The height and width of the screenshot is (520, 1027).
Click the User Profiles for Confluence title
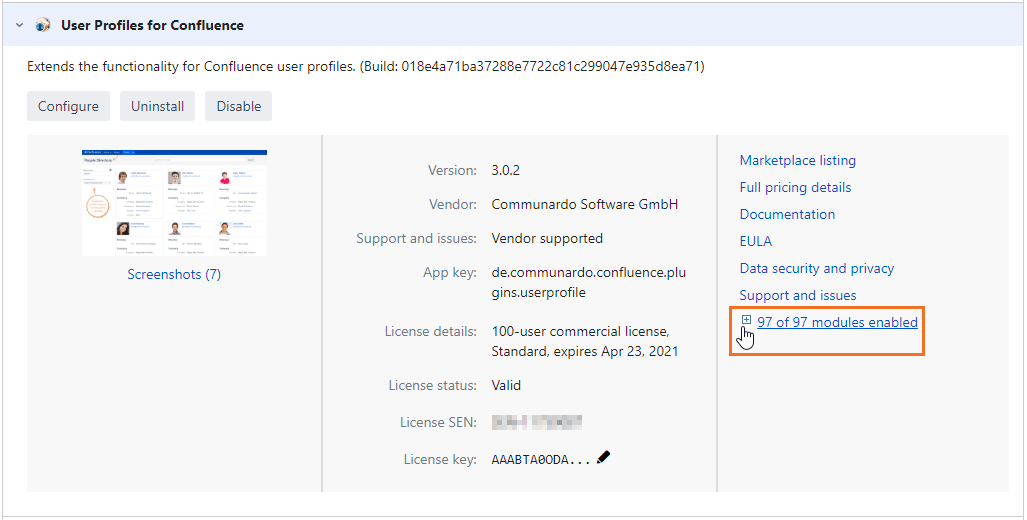coord(152,26)
